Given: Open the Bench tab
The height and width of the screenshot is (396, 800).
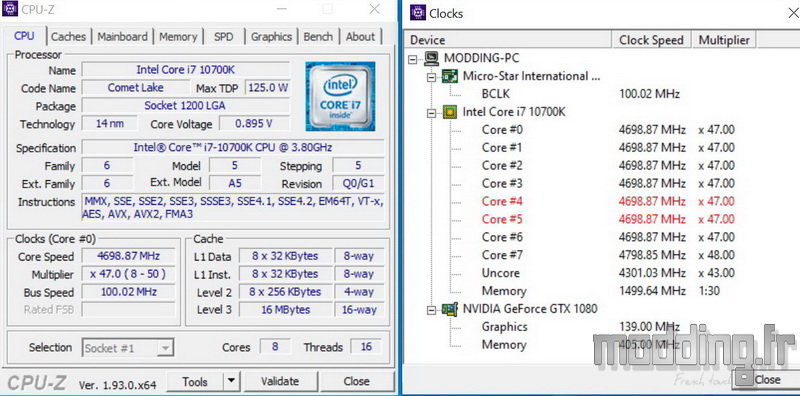Looking at the screenshot, I should (x=318, y=37).
